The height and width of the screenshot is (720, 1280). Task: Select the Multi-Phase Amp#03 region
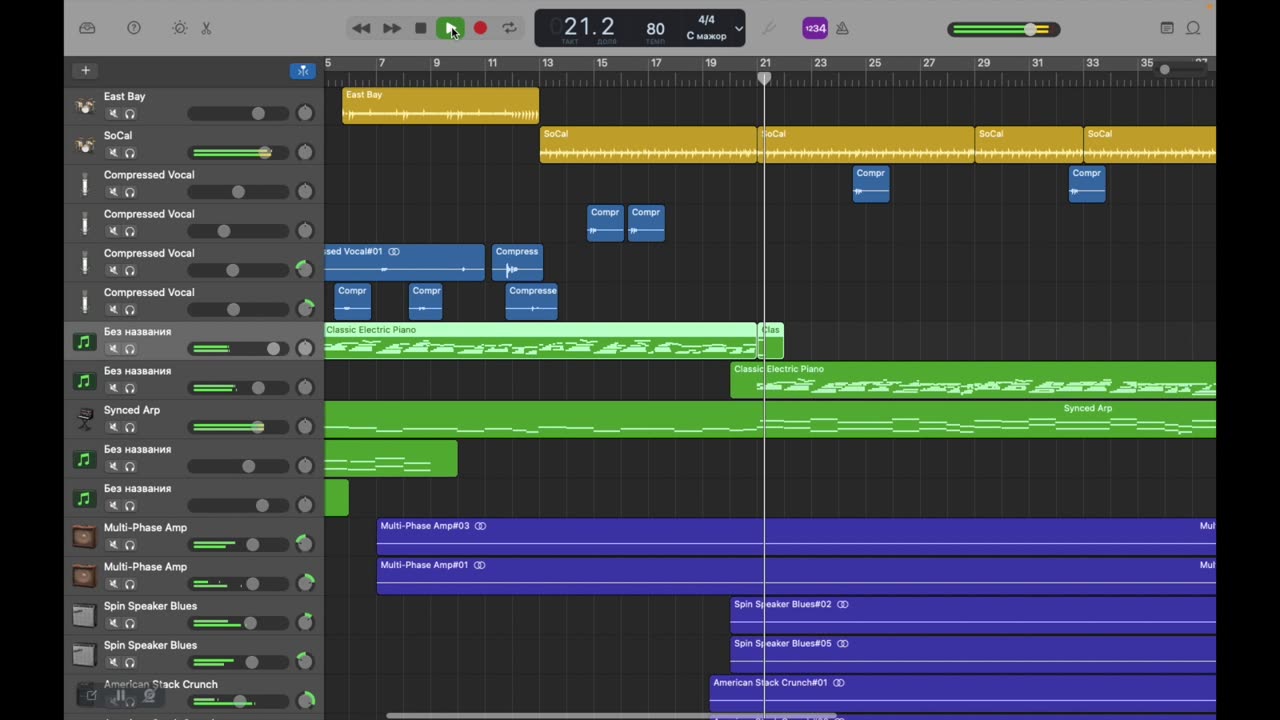[796, 536]
